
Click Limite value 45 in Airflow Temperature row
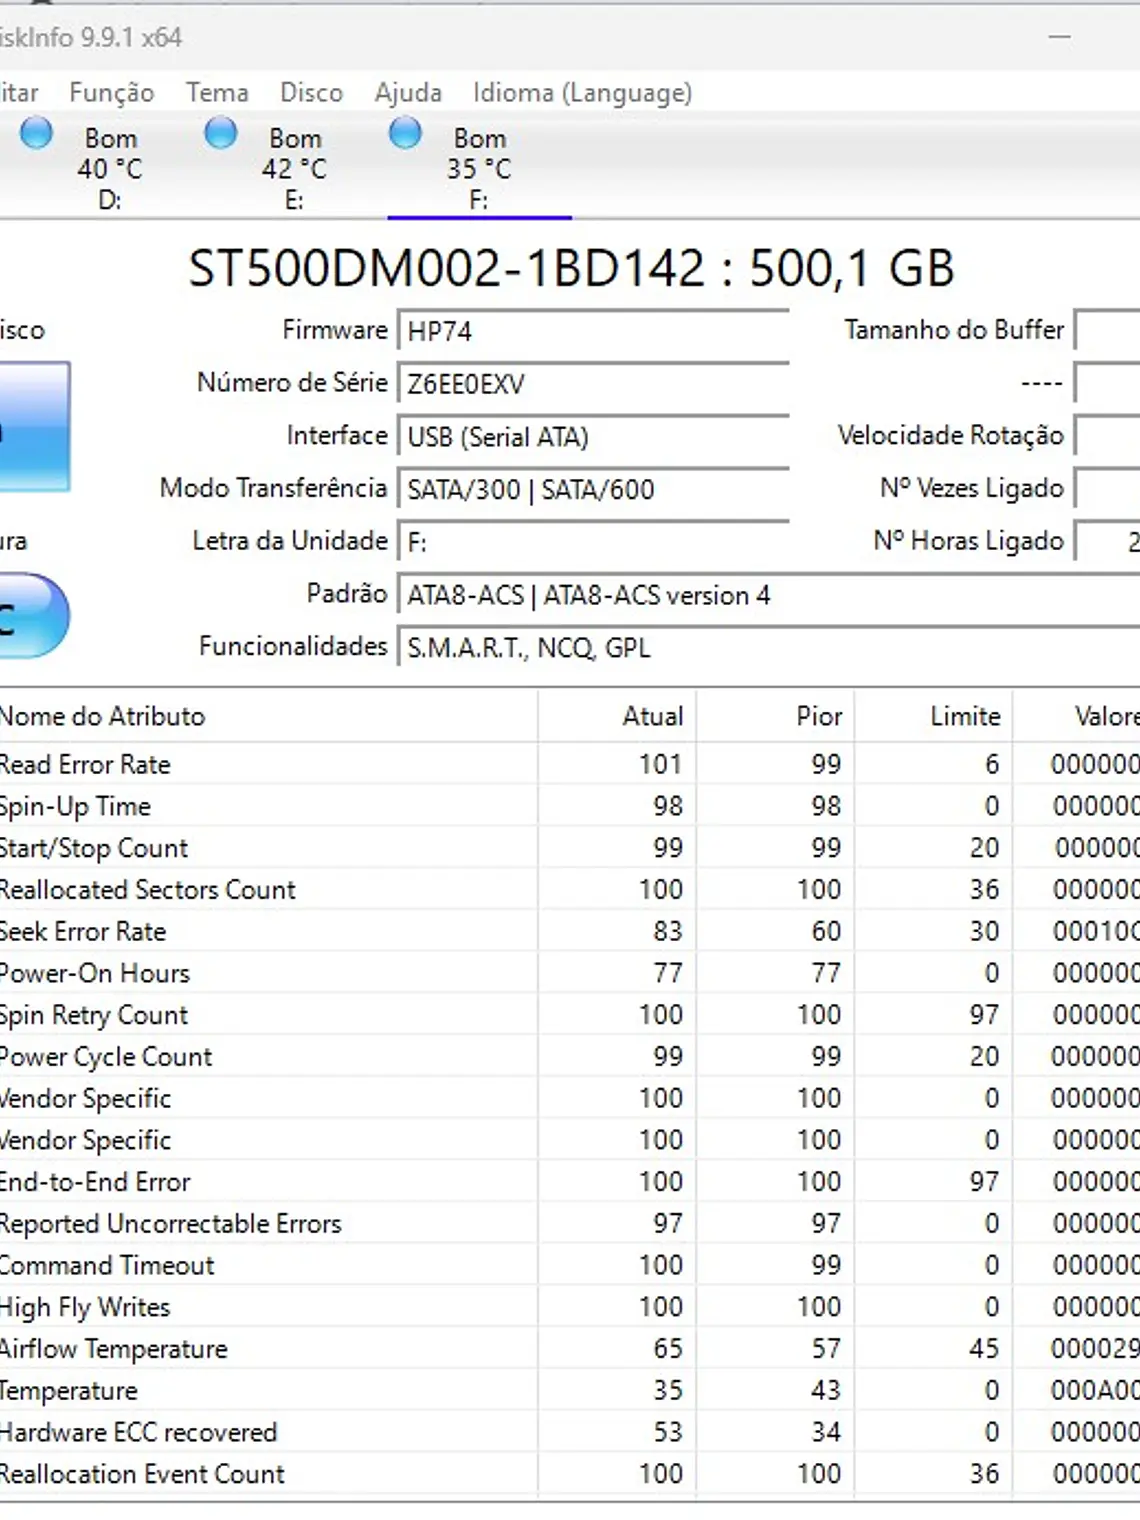coord(984,1349)
